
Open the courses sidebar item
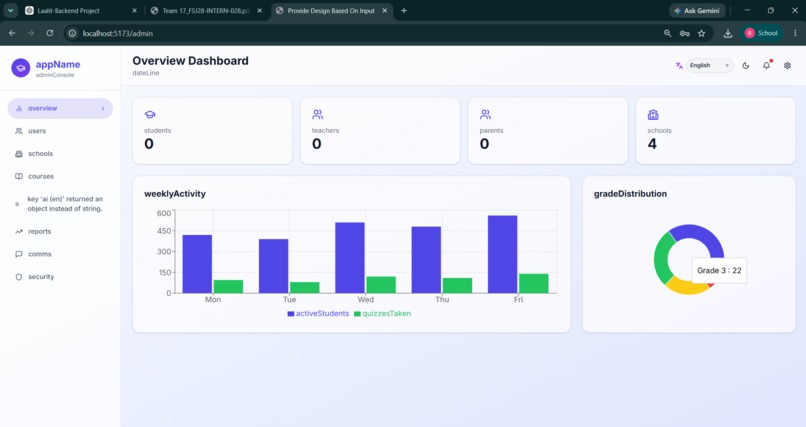click(x=60, y=176)
